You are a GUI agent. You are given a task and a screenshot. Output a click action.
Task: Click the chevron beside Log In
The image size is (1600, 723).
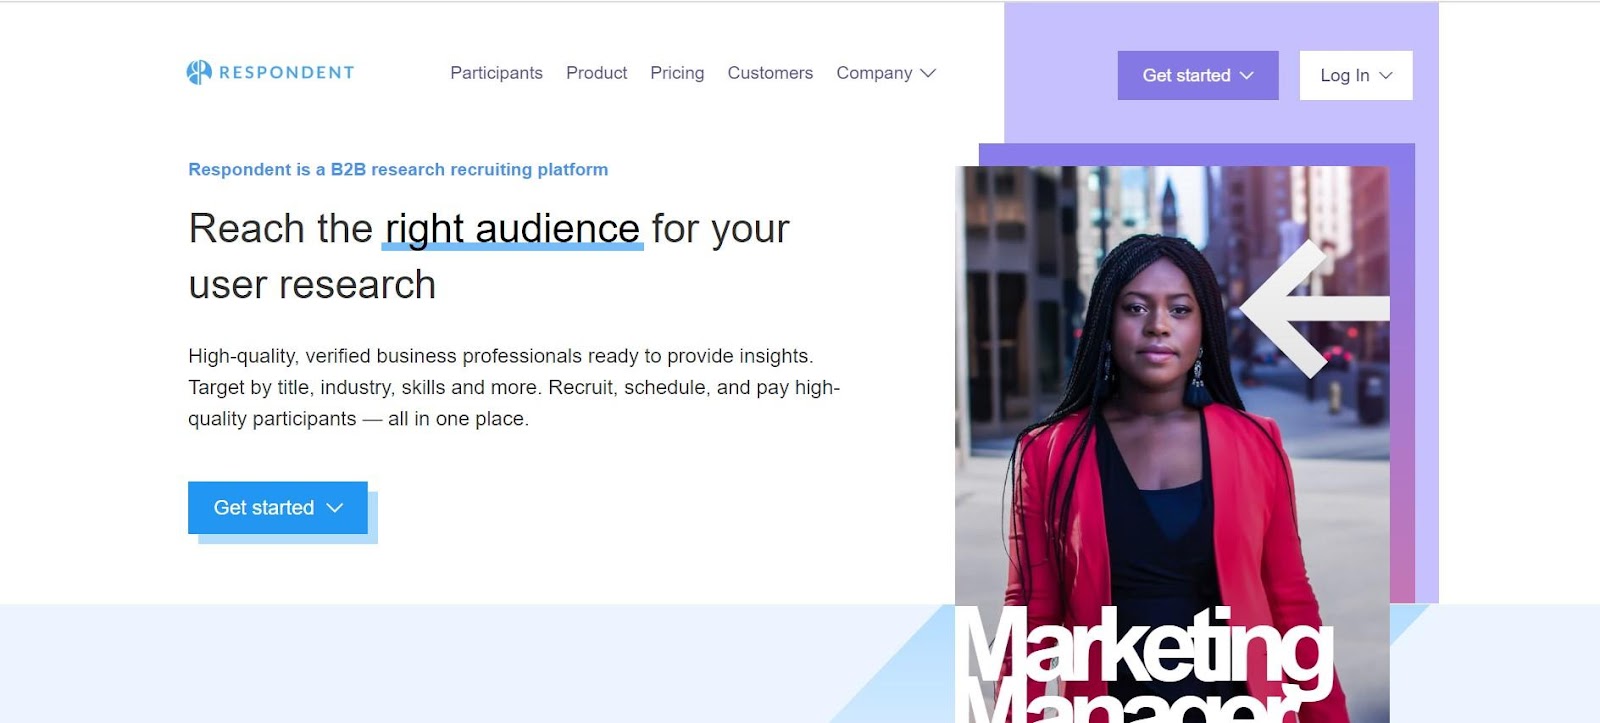1386,75
